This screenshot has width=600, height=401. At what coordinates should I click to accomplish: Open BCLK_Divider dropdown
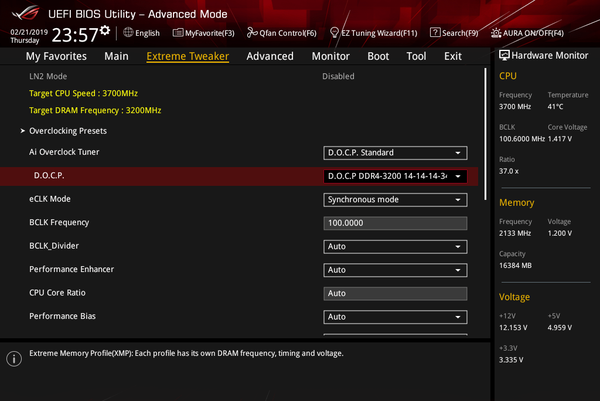coord(395,246)
